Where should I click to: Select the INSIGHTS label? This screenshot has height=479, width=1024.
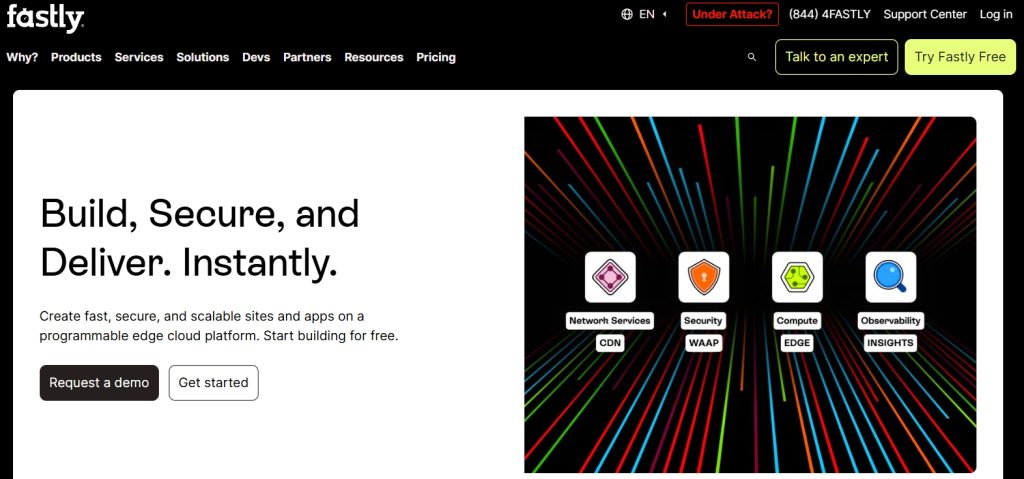(x=891, y=342)
